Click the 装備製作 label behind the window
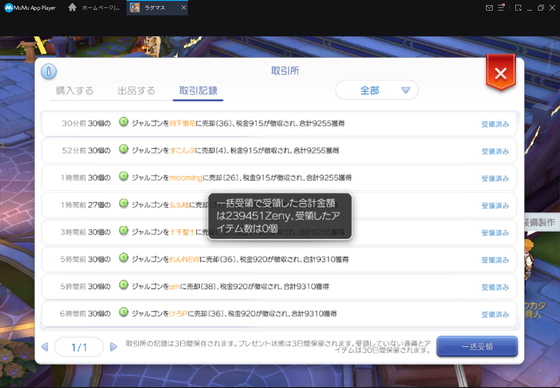560x388 pixels. click(x=539, y=223)
